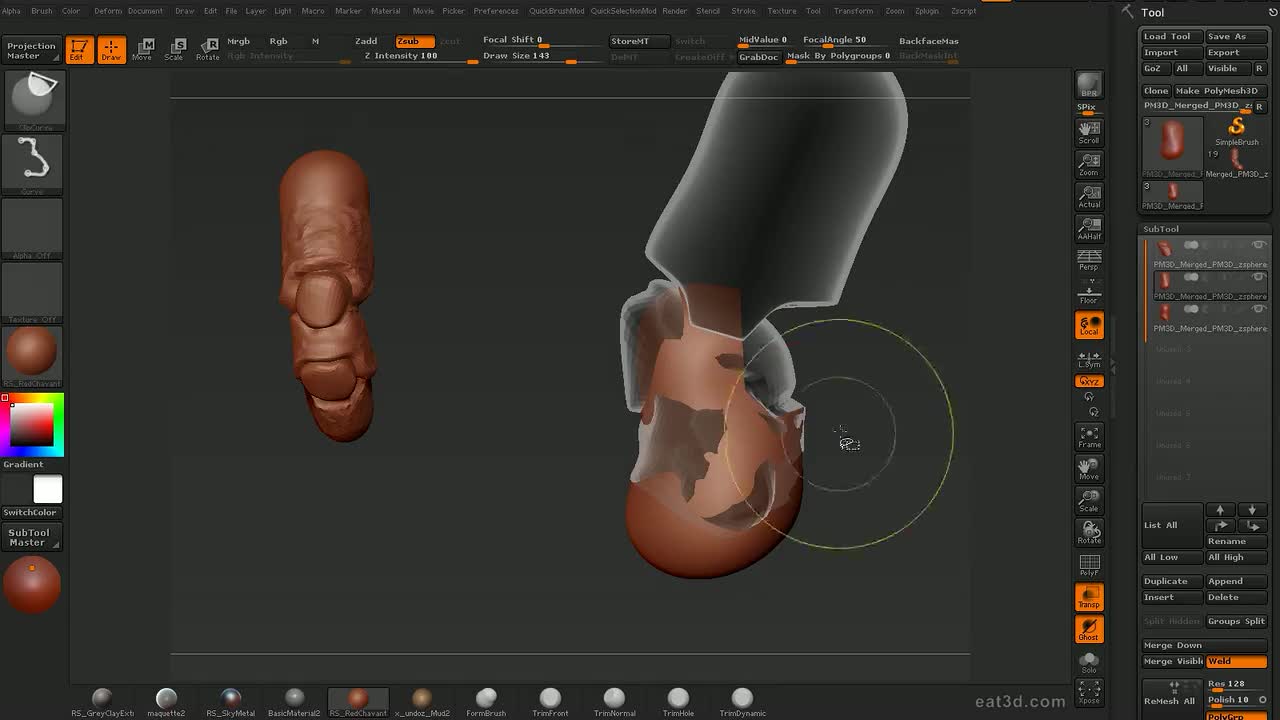Click the SwitchColor button
The height and width of the screenshot is (720, 1280).
(30, 512)
